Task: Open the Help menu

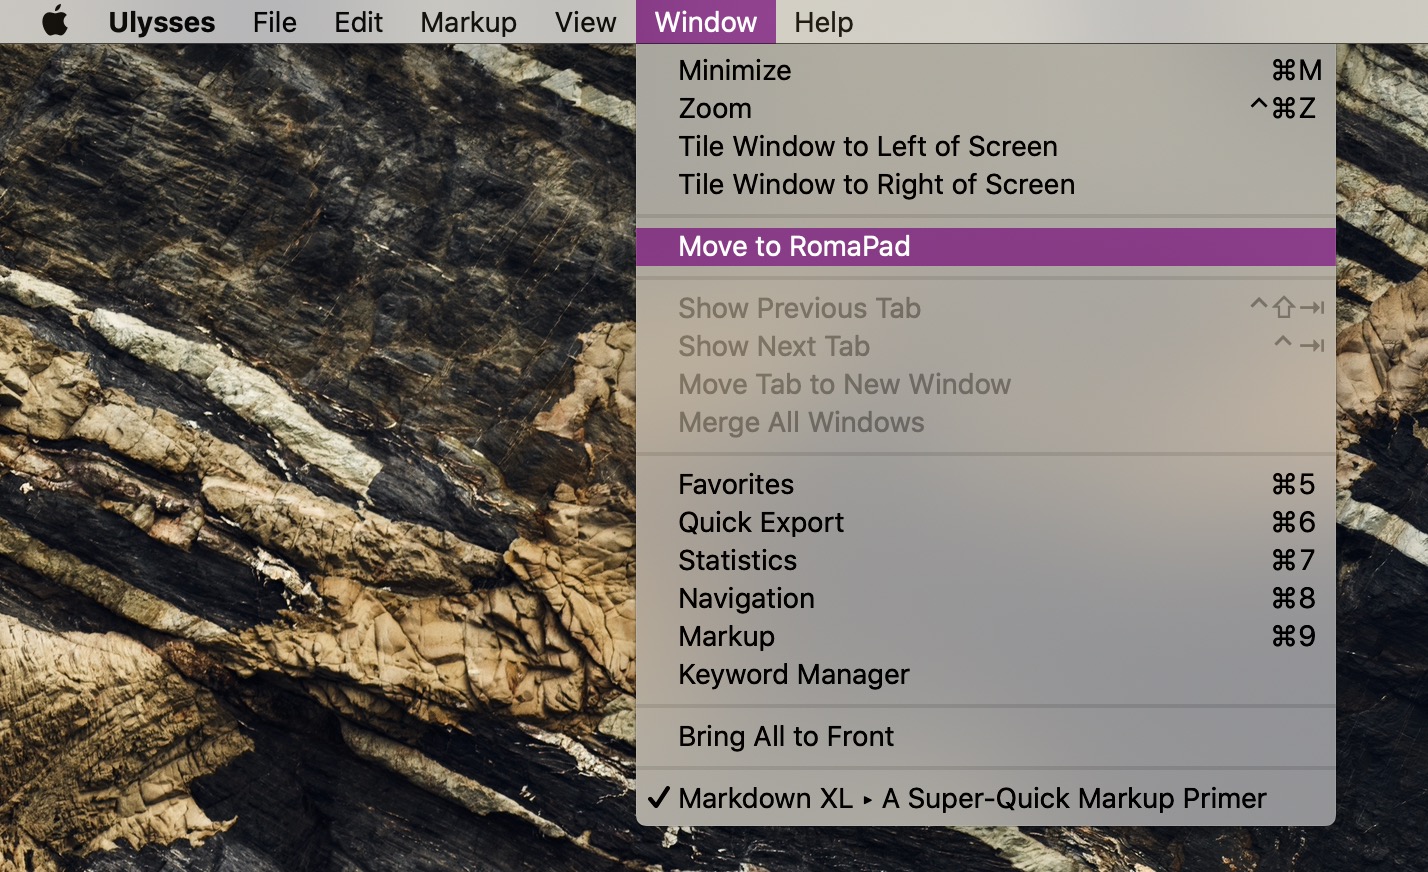Action: [x=823, y=22]
